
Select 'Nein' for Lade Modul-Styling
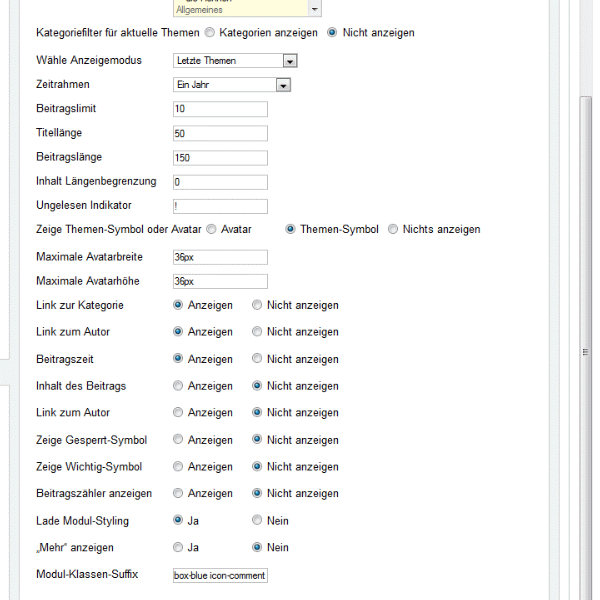(258, 521)
